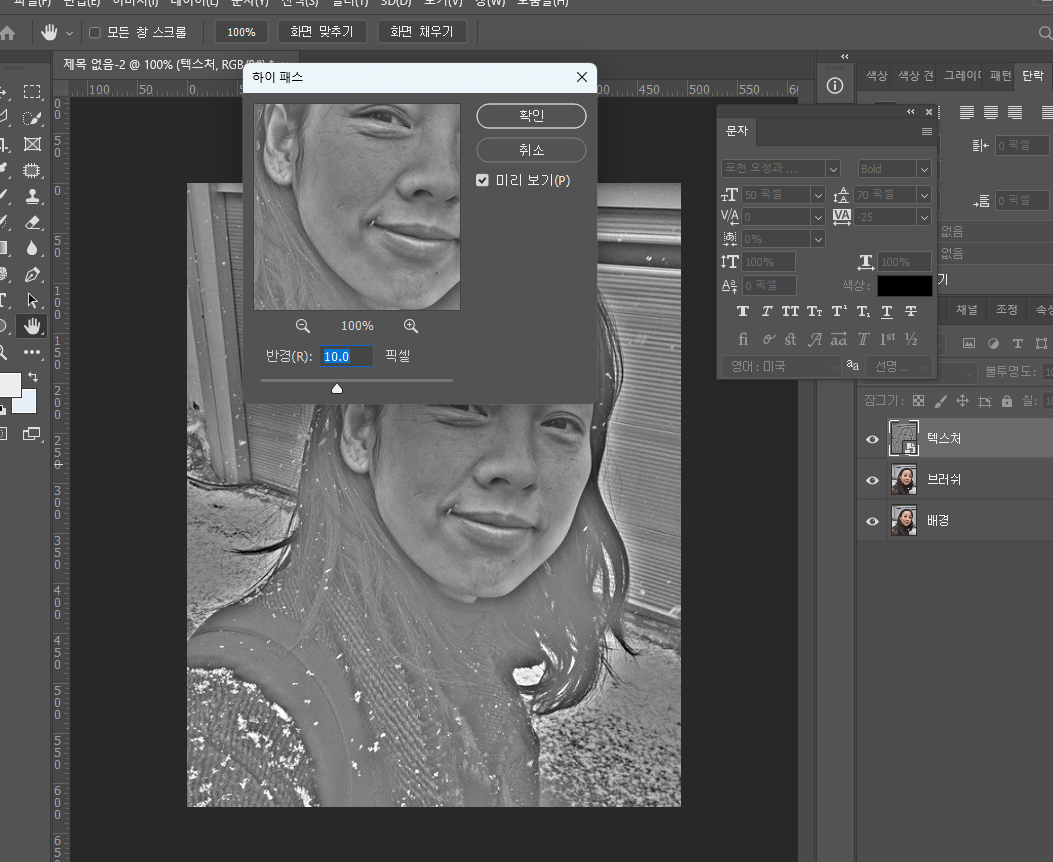Open the info panel icon
1053x862 pixels.
(835, 86)
